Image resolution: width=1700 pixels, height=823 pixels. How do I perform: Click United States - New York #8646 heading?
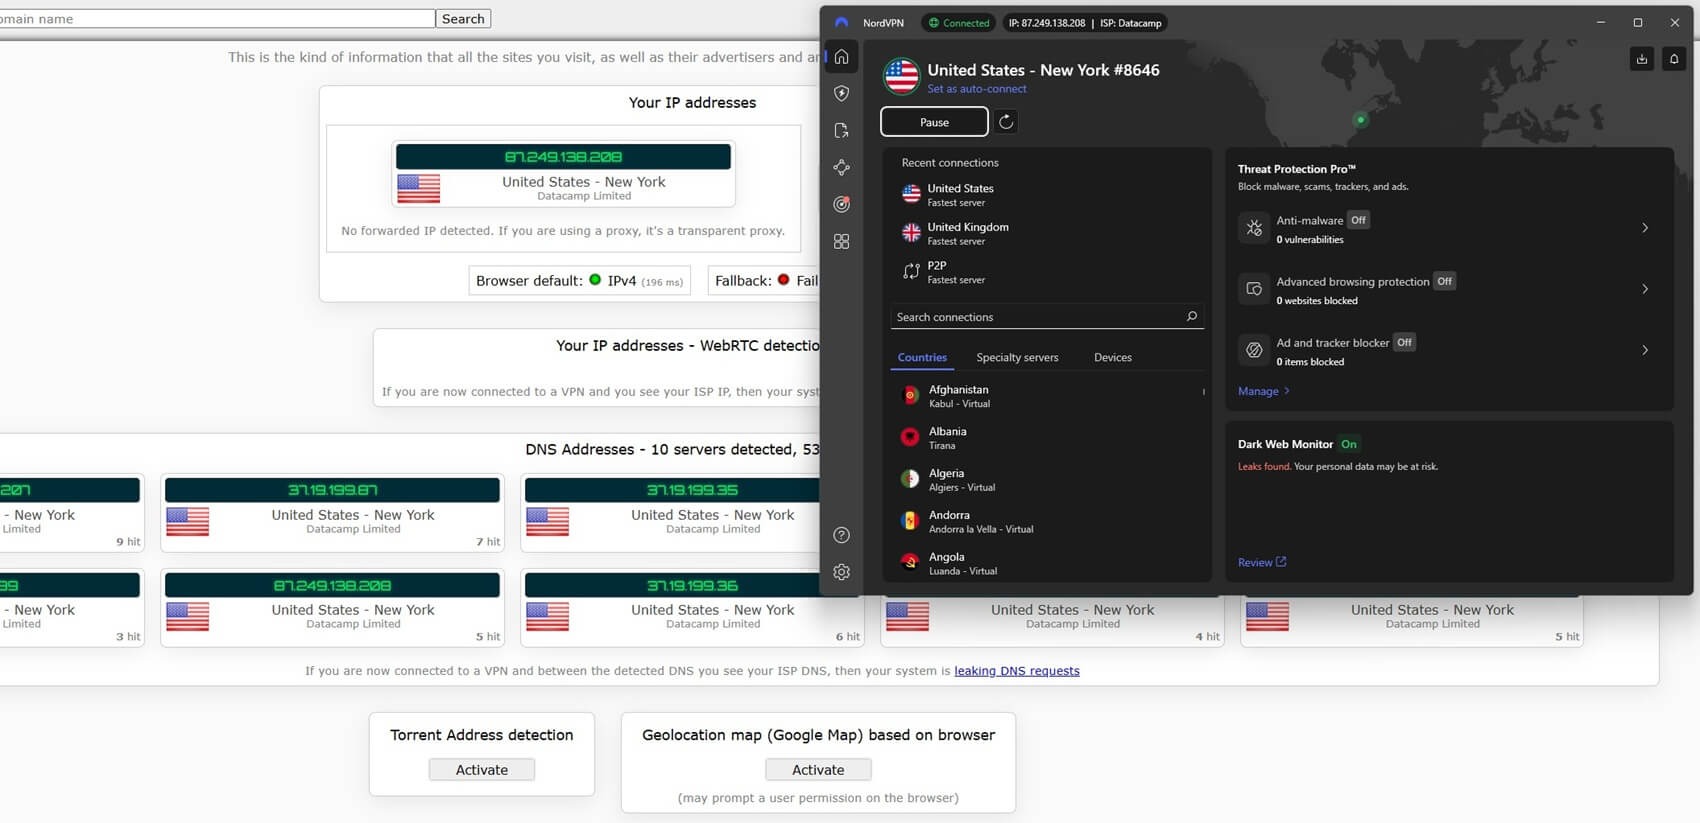point(1043,70)
